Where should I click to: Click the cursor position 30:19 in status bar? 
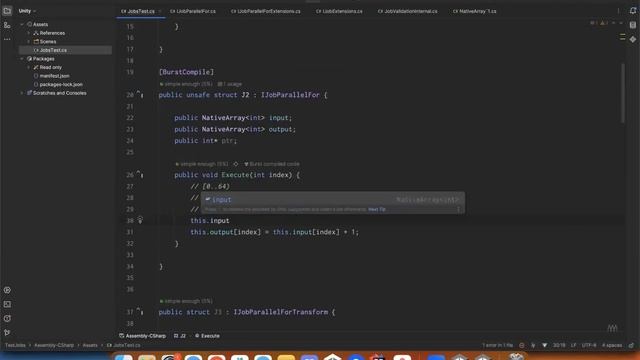559,345
